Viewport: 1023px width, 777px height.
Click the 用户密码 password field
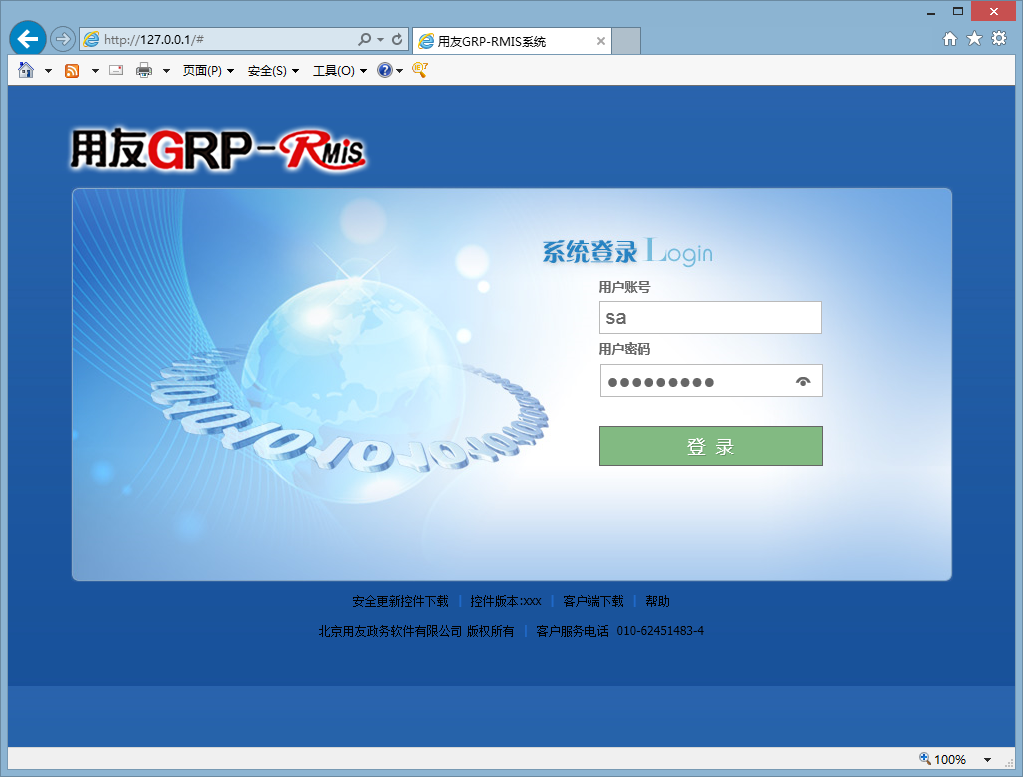[x=711, y=380]
